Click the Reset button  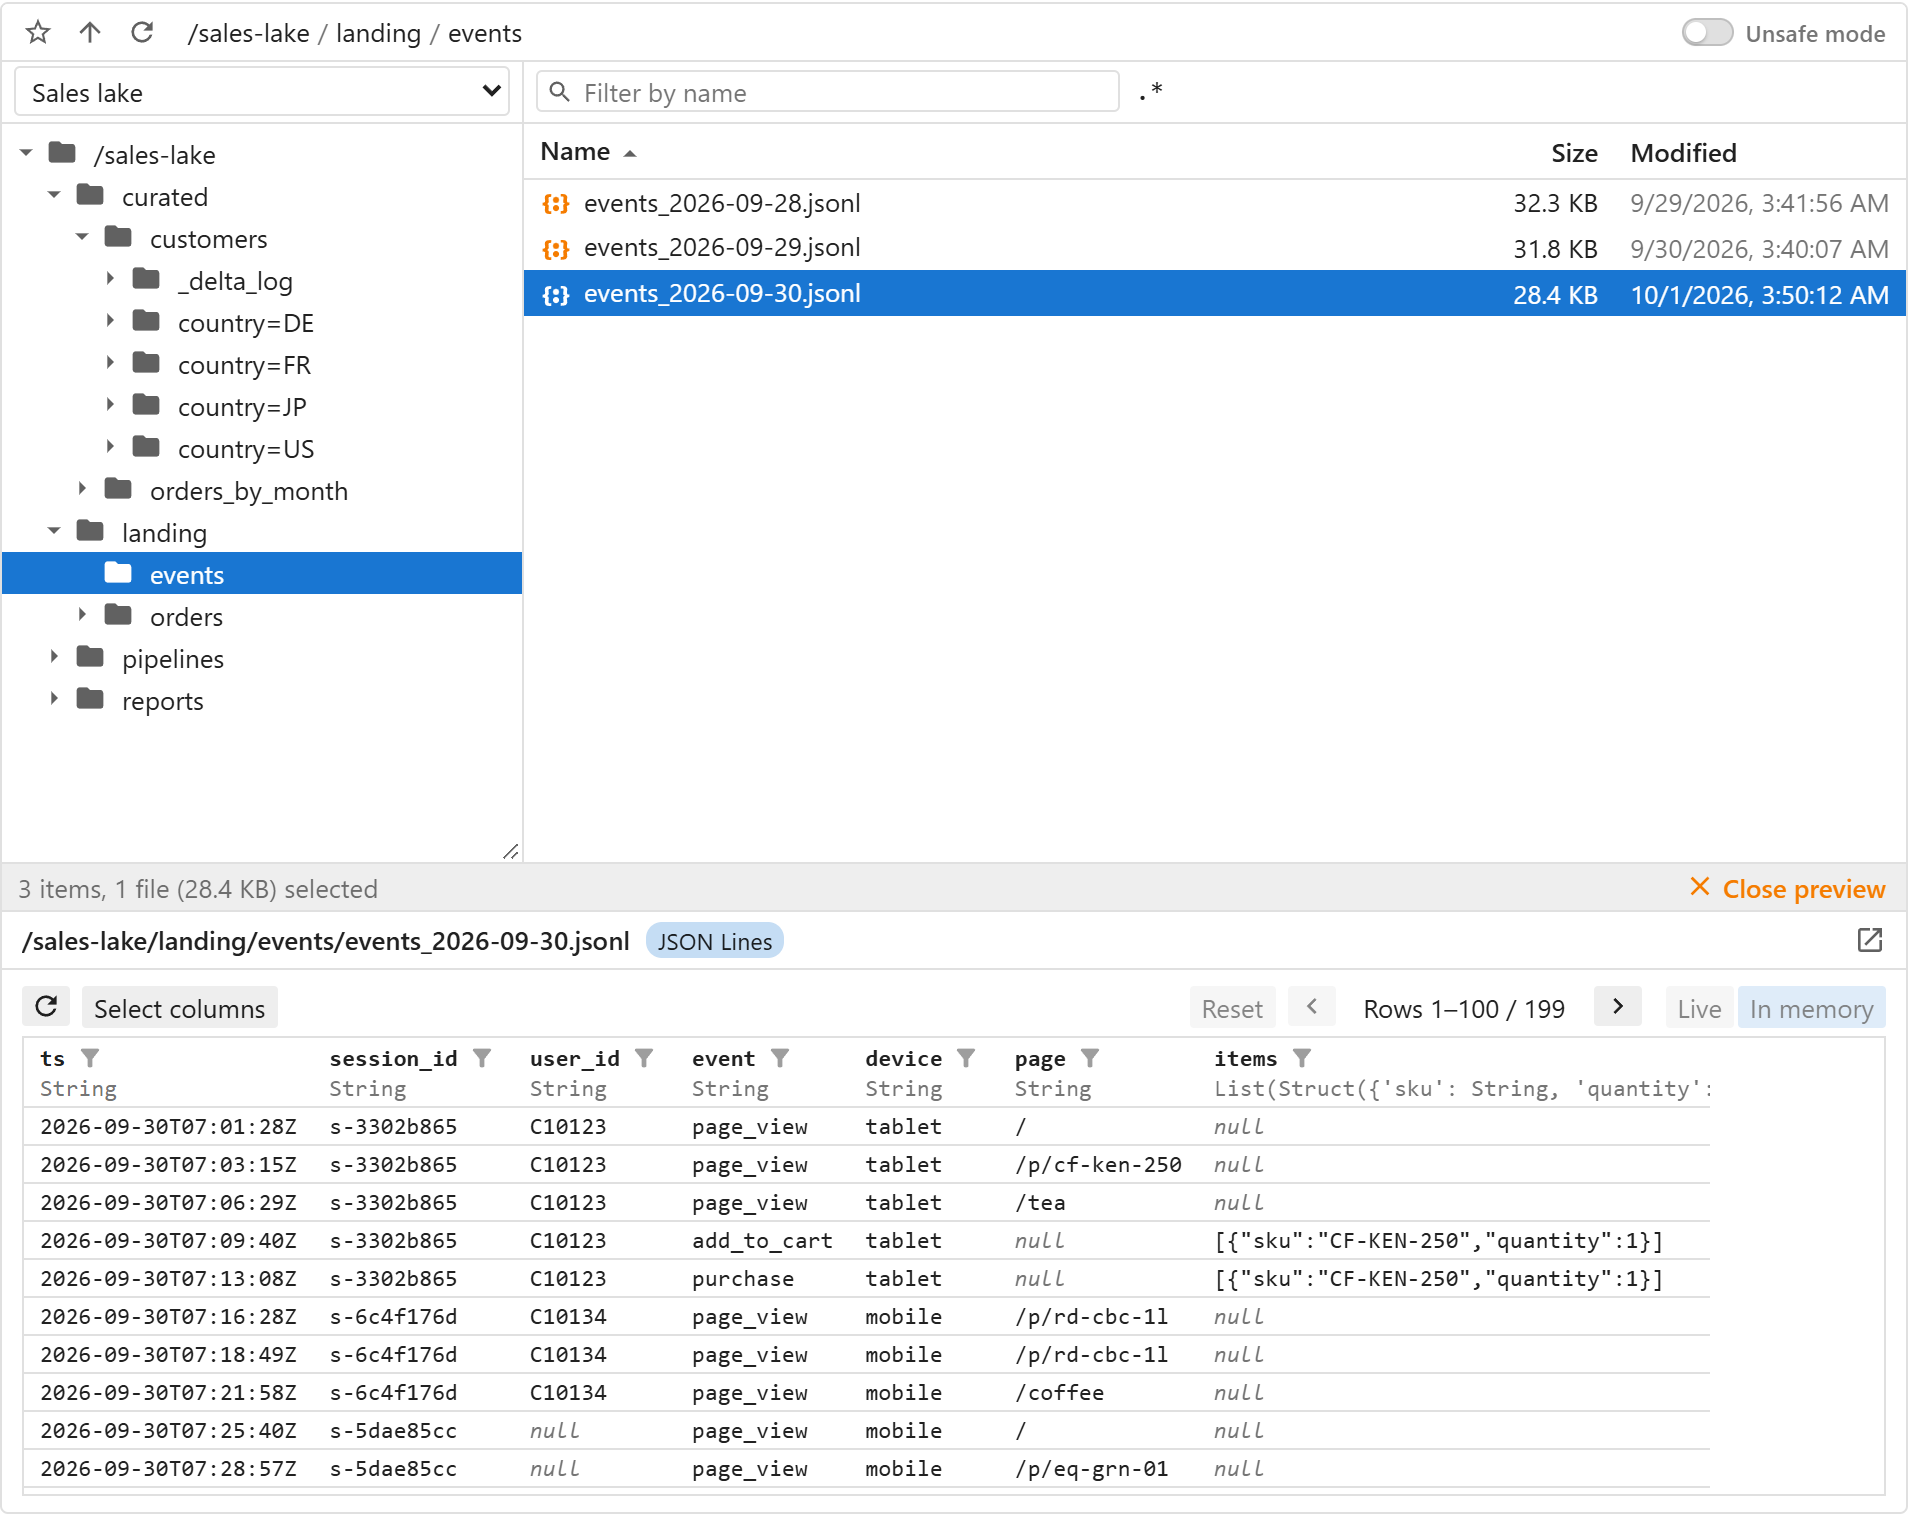coord(1232,1008)
